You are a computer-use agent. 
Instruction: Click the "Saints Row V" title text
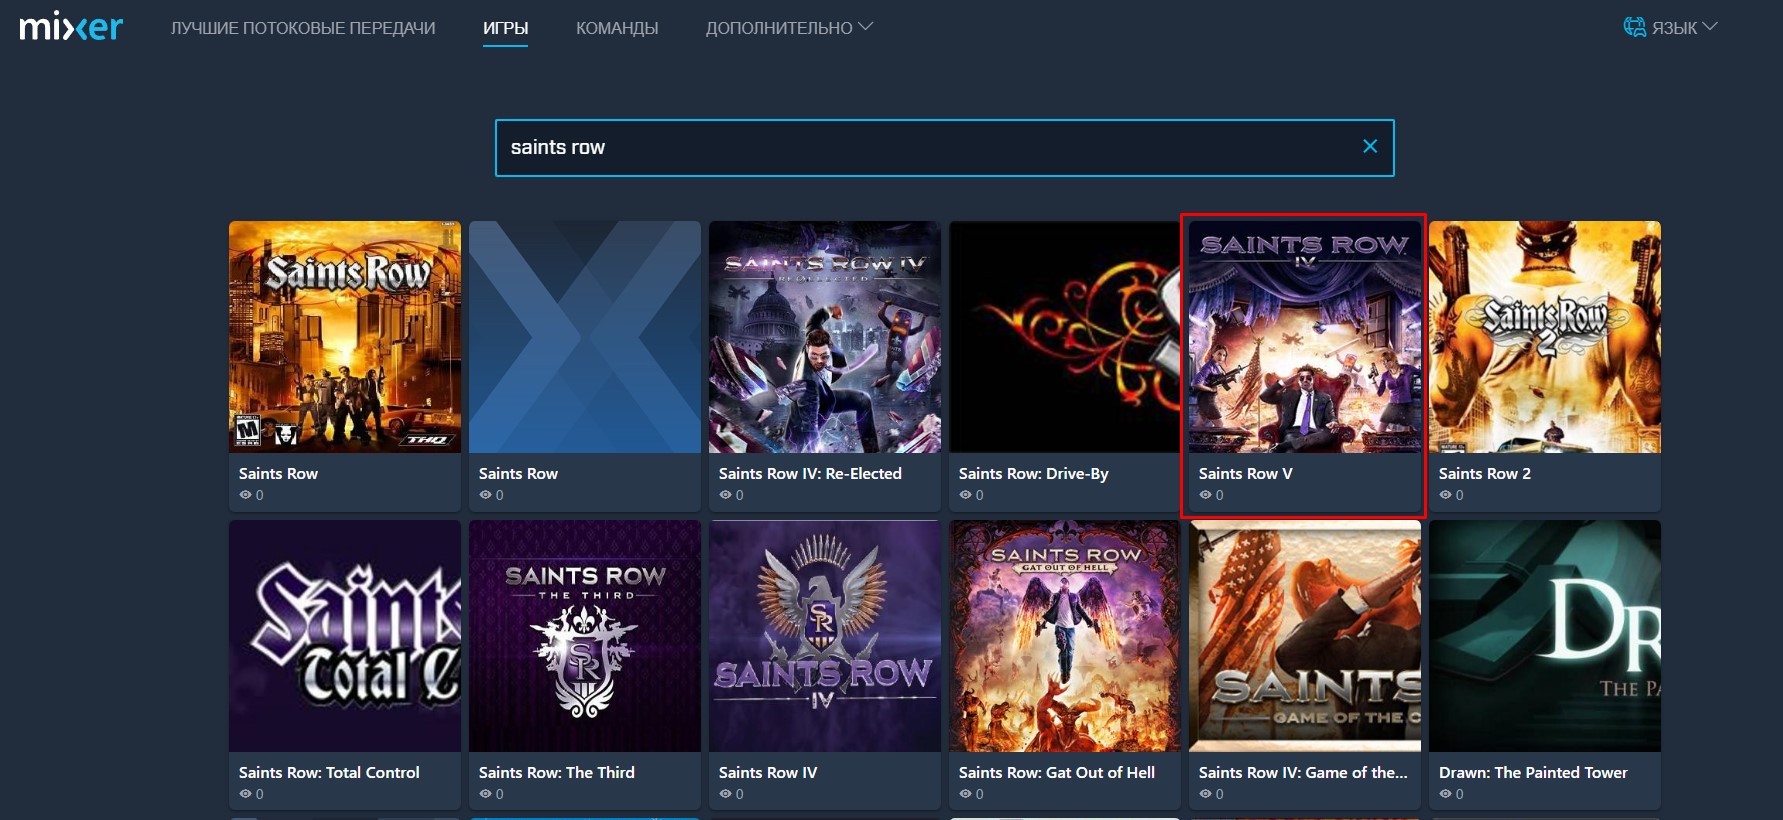[1246, 474]
